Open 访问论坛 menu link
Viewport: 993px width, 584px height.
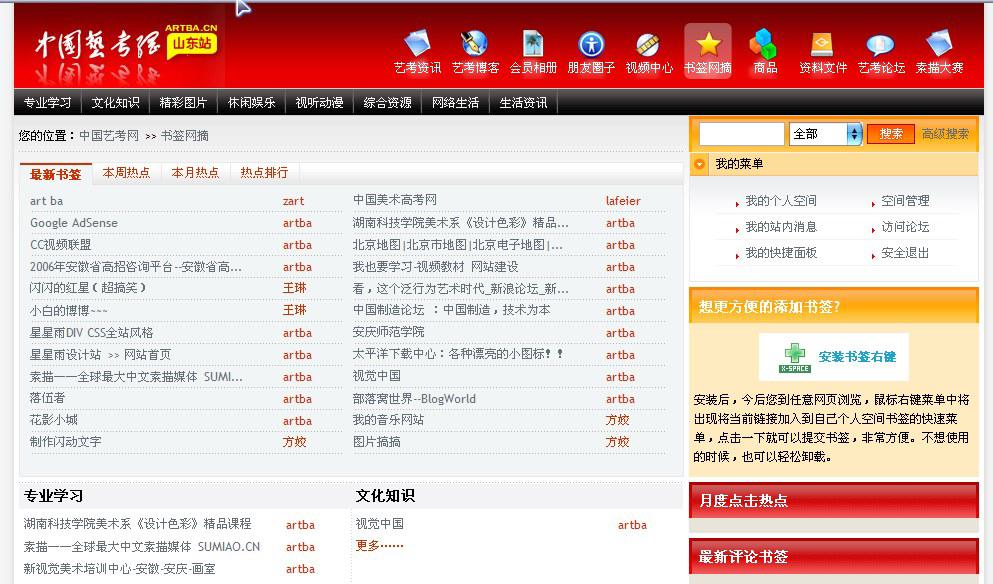pos(905,227)
